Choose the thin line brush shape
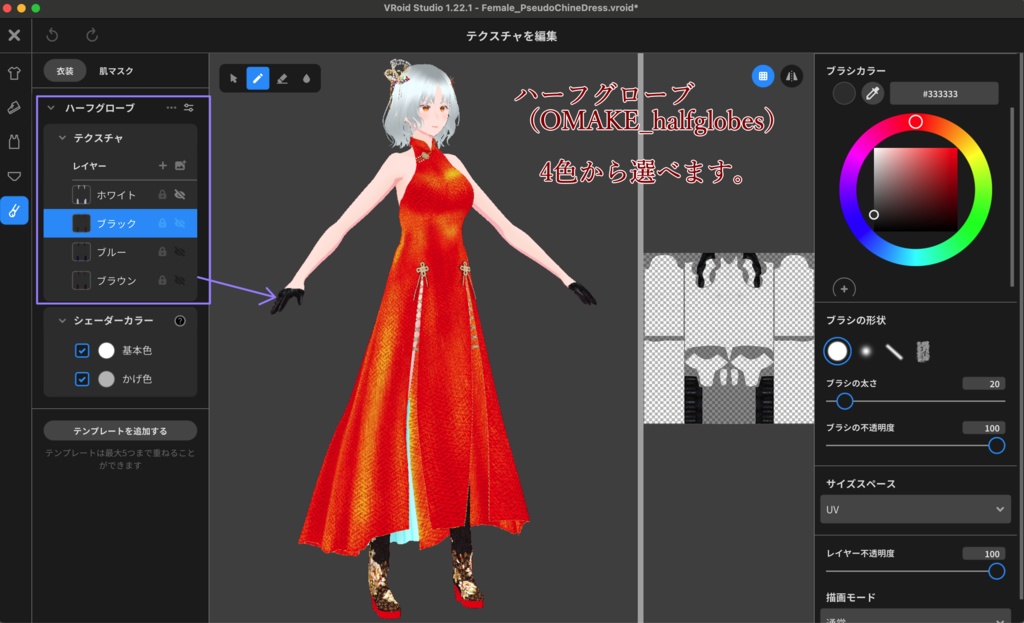 [894, 352]
